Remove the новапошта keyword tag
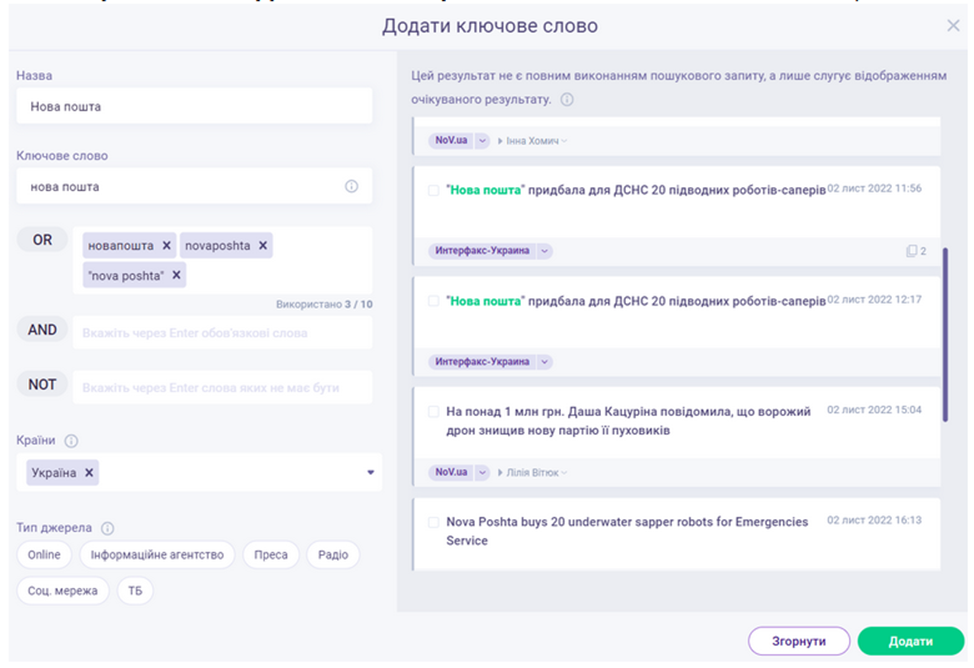Image resolution: width=974 pixels, height=668 pixels. point(167,245)
